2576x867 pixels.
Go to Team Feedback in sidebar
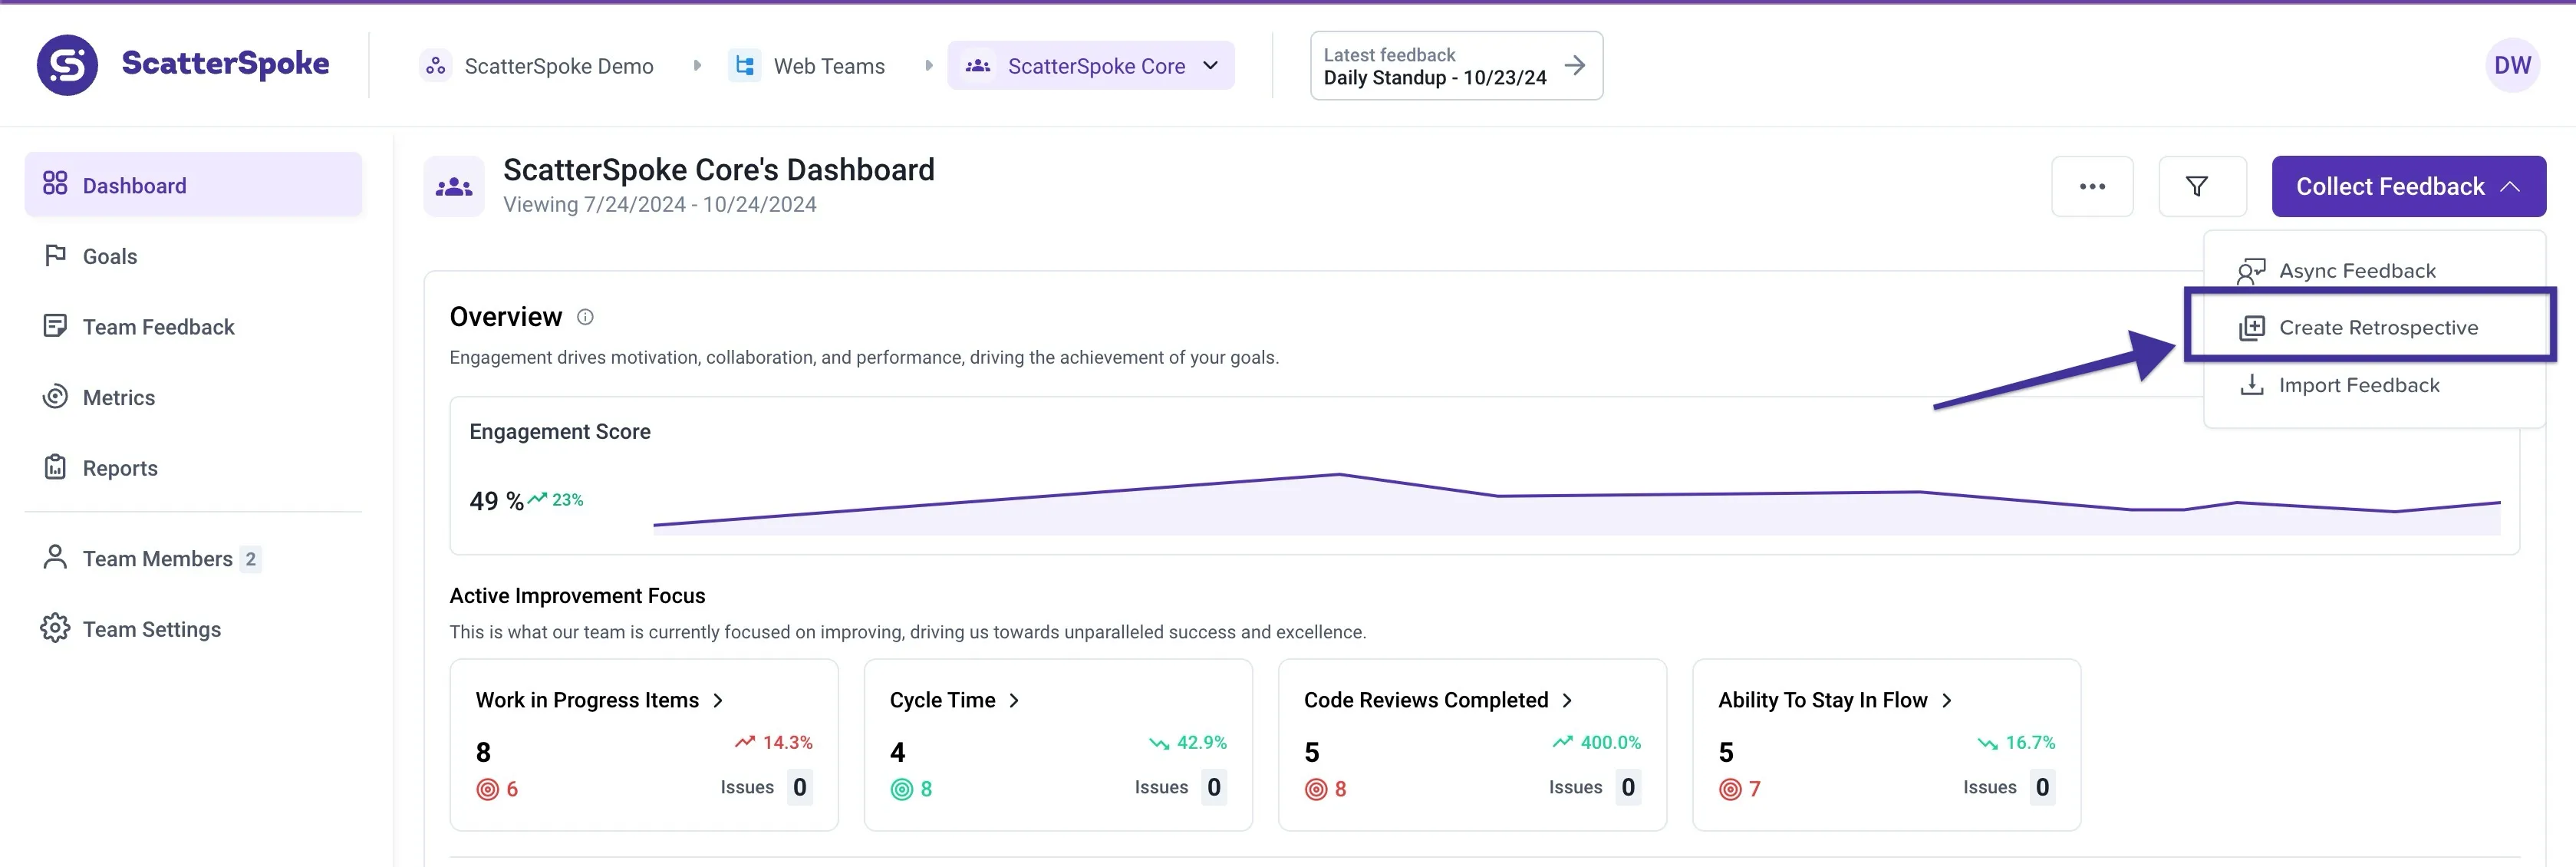(158, 327)
